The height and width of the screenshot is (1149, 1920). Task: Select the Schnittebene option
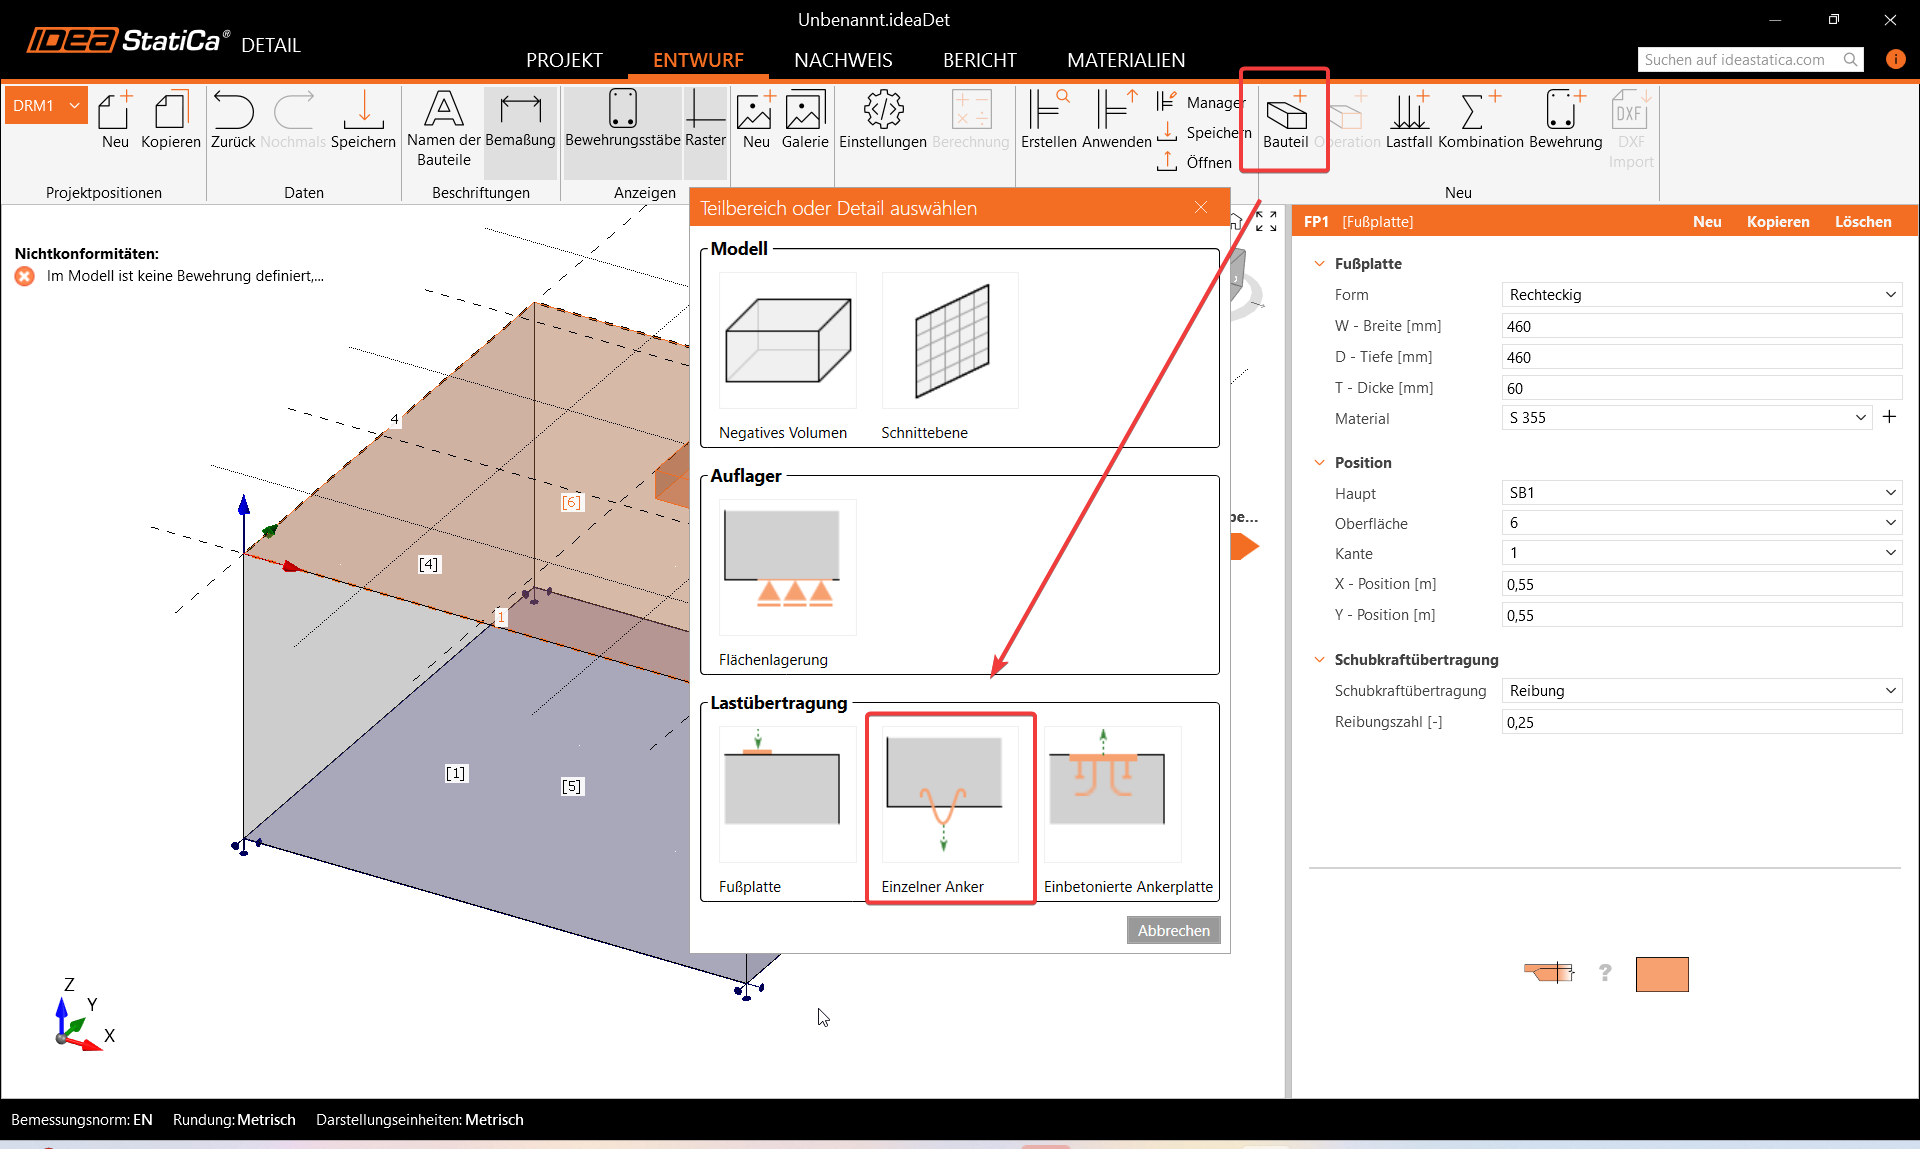[950, 341]
